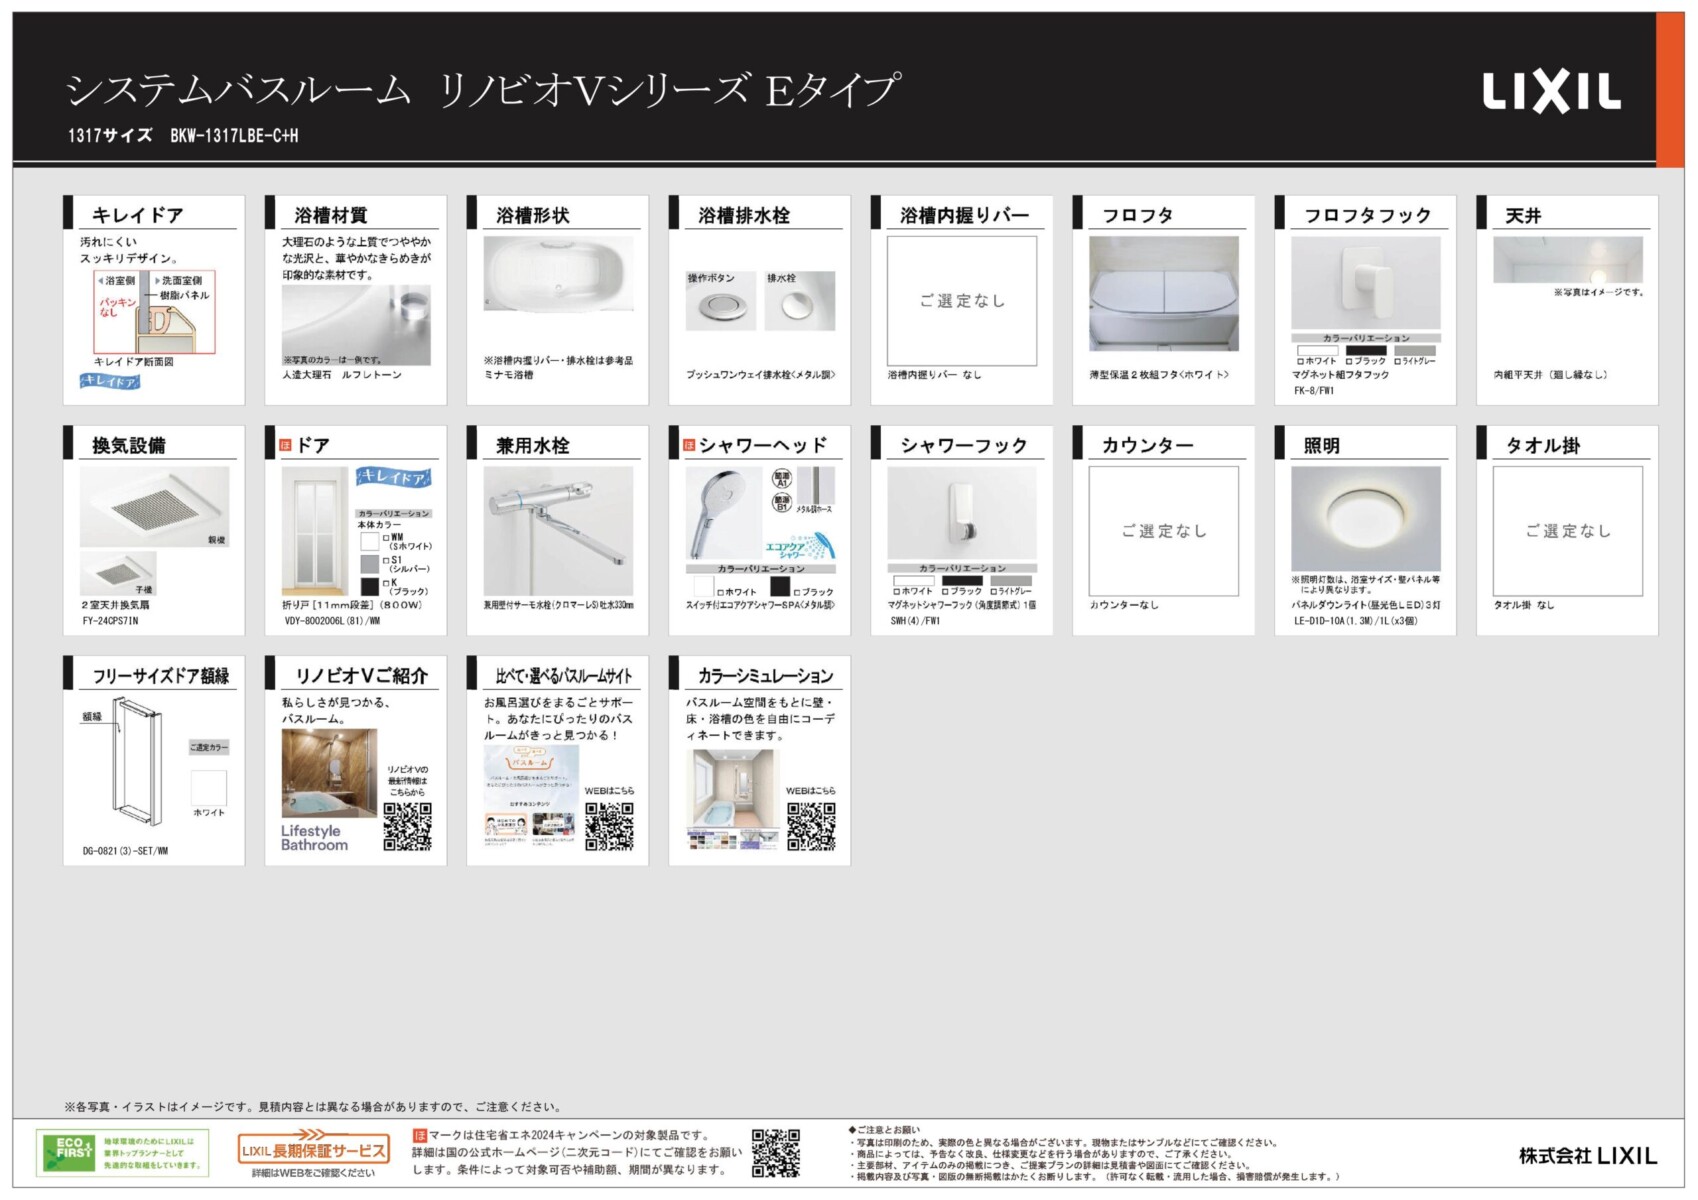Open the LIXIL長期保証サービス badge
Image resolution: width=1698 pixels, height=1200 pixels.
313,1150
